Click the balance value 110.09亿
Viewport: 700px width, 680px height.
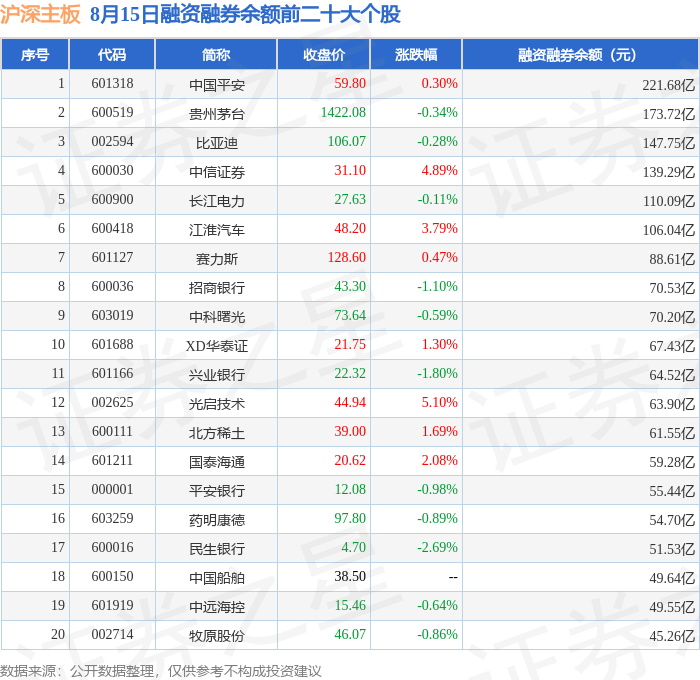669,201
